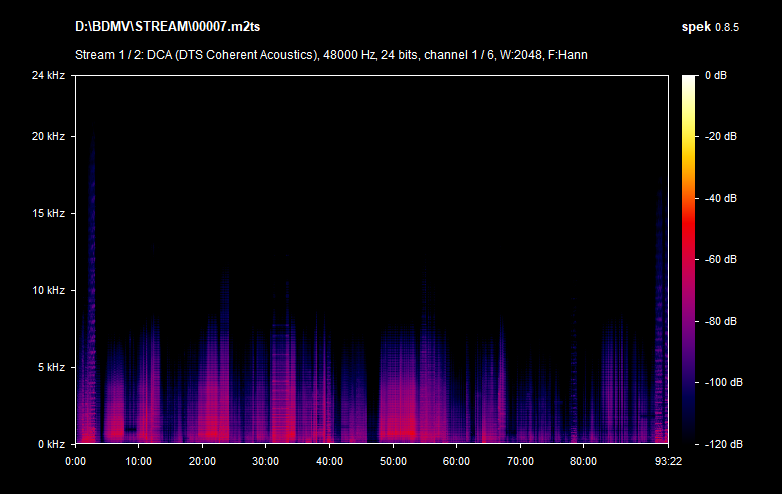
Task: Click the 15 kHz frequency axis label
Action: pos(48,214)
